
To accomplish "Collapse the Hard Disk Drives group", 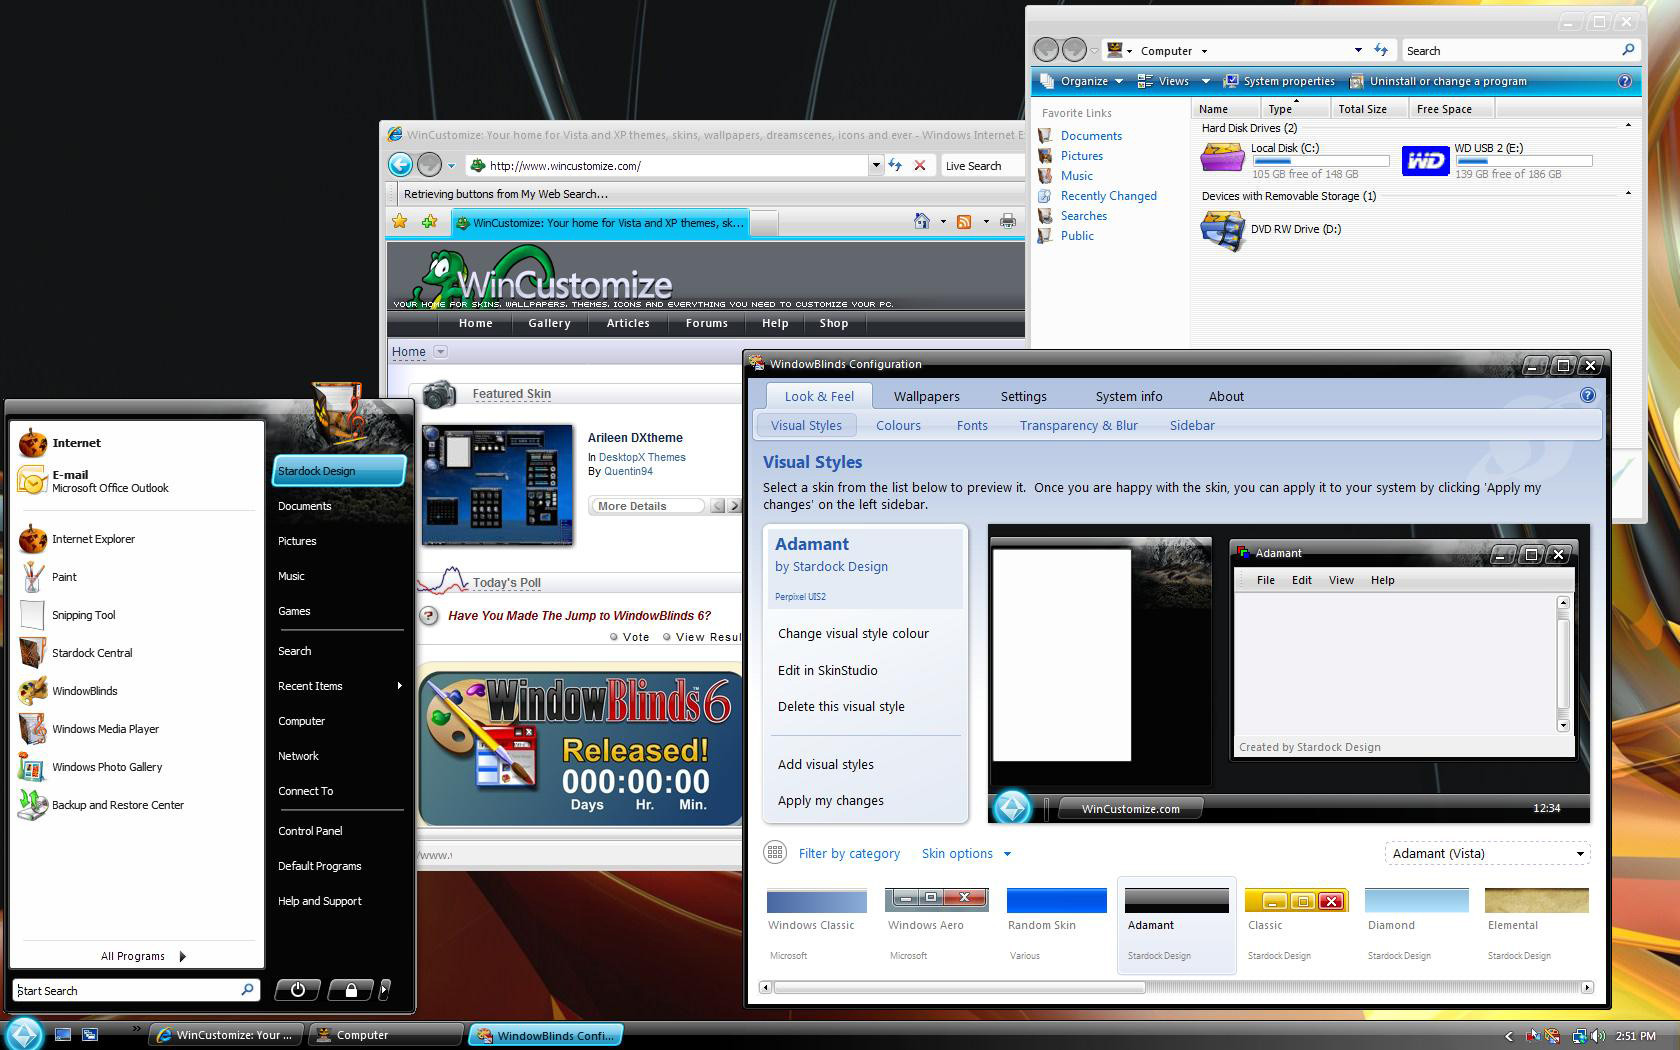I will (x=1628, y=126).
